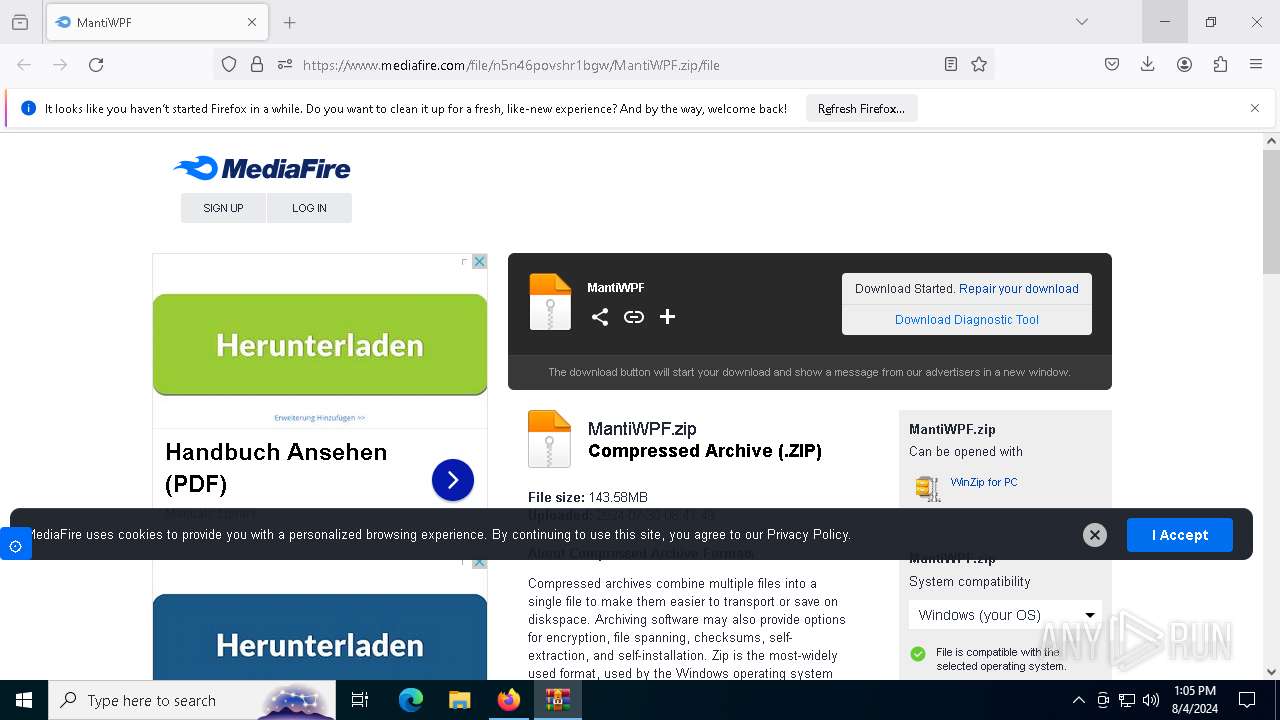Click the MantiWPF zip file icon in dark panel
Screen dimensions: 1280x720
coord(550,302)
